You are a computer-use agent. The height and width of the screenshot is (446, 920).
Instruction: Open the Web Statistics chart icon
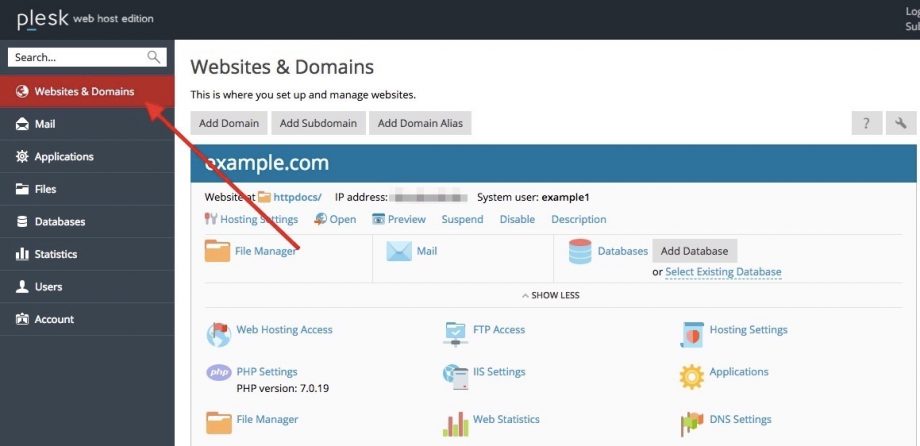[x=455, y=423]
